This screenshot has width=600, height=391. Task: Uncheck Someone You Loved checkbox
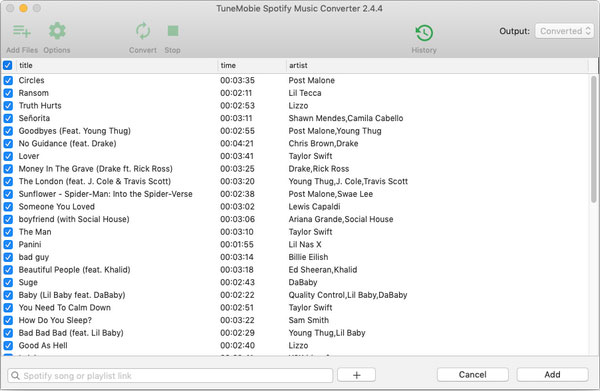[8, 207]
